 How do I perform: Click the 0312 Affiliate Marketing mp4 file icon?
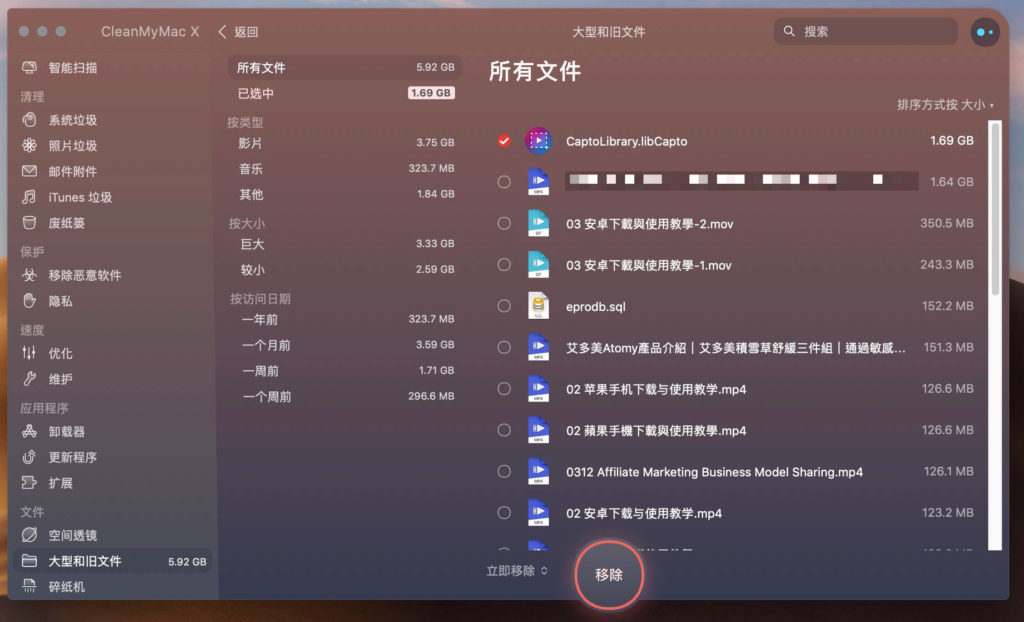538,471
